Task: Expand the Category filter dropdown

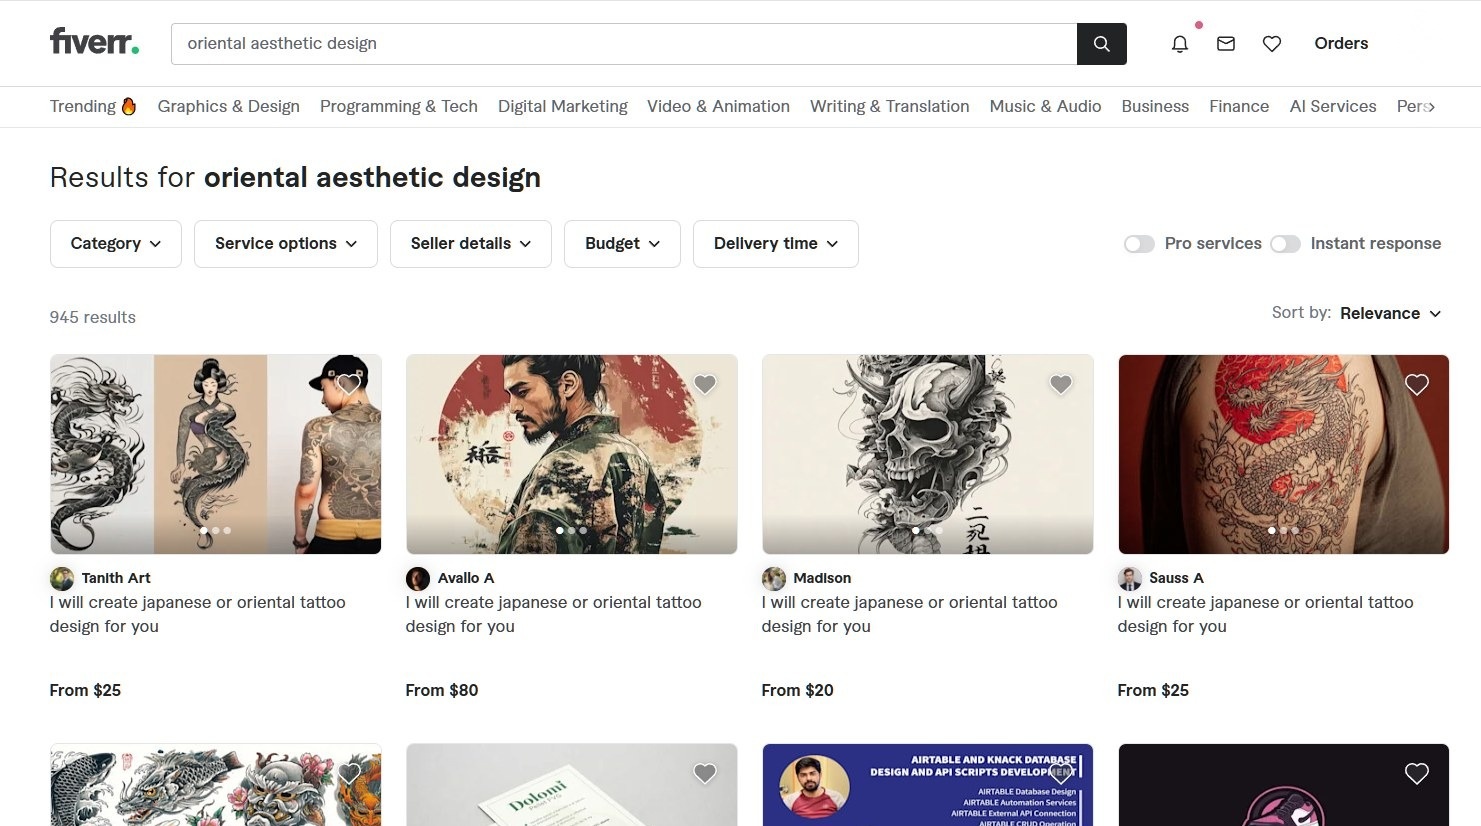Action: pyautogui.click(x=116, y=244)
